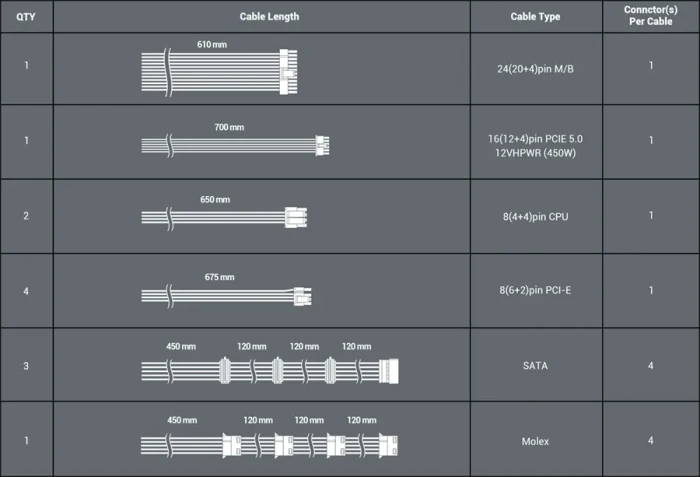This screenshot has width=700, height=477.
Task: Click quantity 1 in the 12VHPWR row
Action: pyautogui.click(x=26, y=141)
